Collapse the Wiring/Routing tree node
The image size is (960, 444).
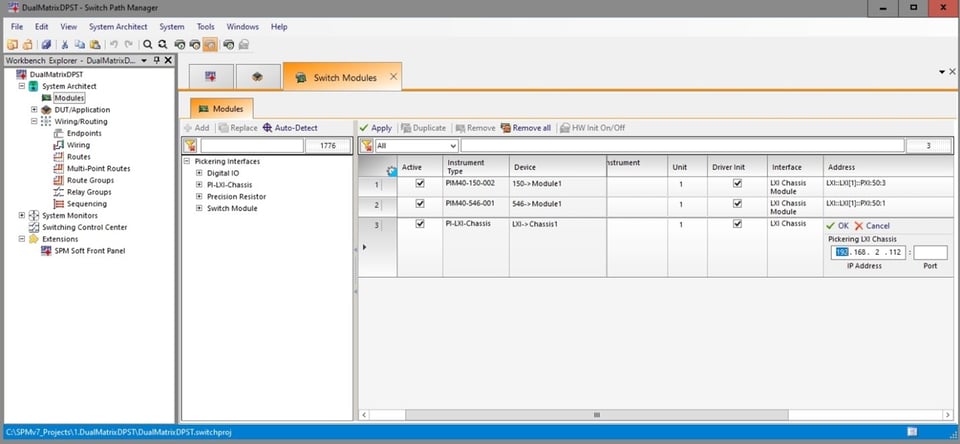click(34, 121)
